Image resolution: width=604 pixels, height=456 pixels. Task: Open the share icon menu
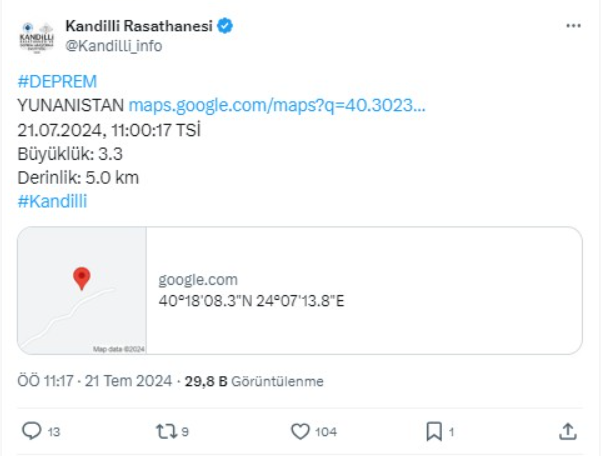(x=567, y=431)
